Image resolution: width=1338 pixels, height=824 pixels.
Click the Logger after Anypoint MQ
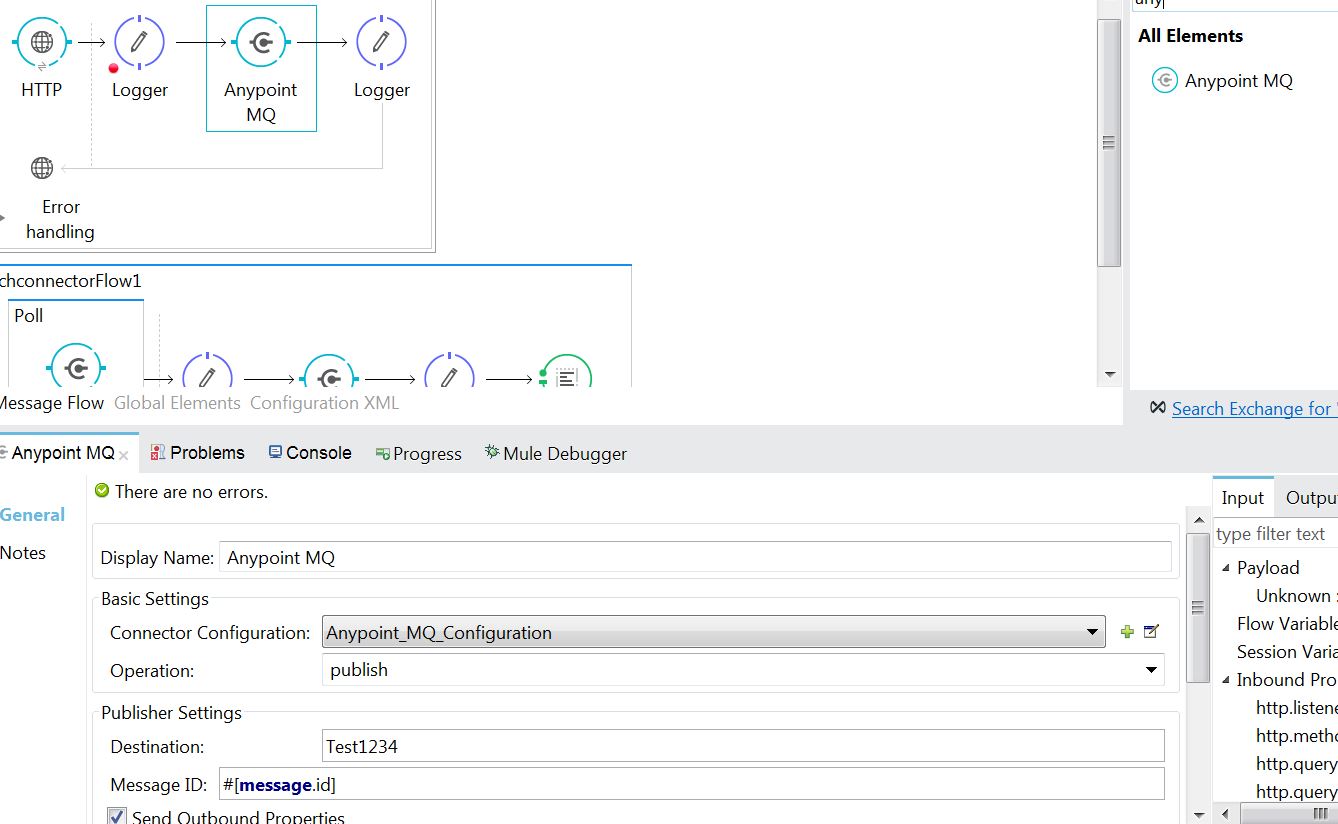point(381,42)
